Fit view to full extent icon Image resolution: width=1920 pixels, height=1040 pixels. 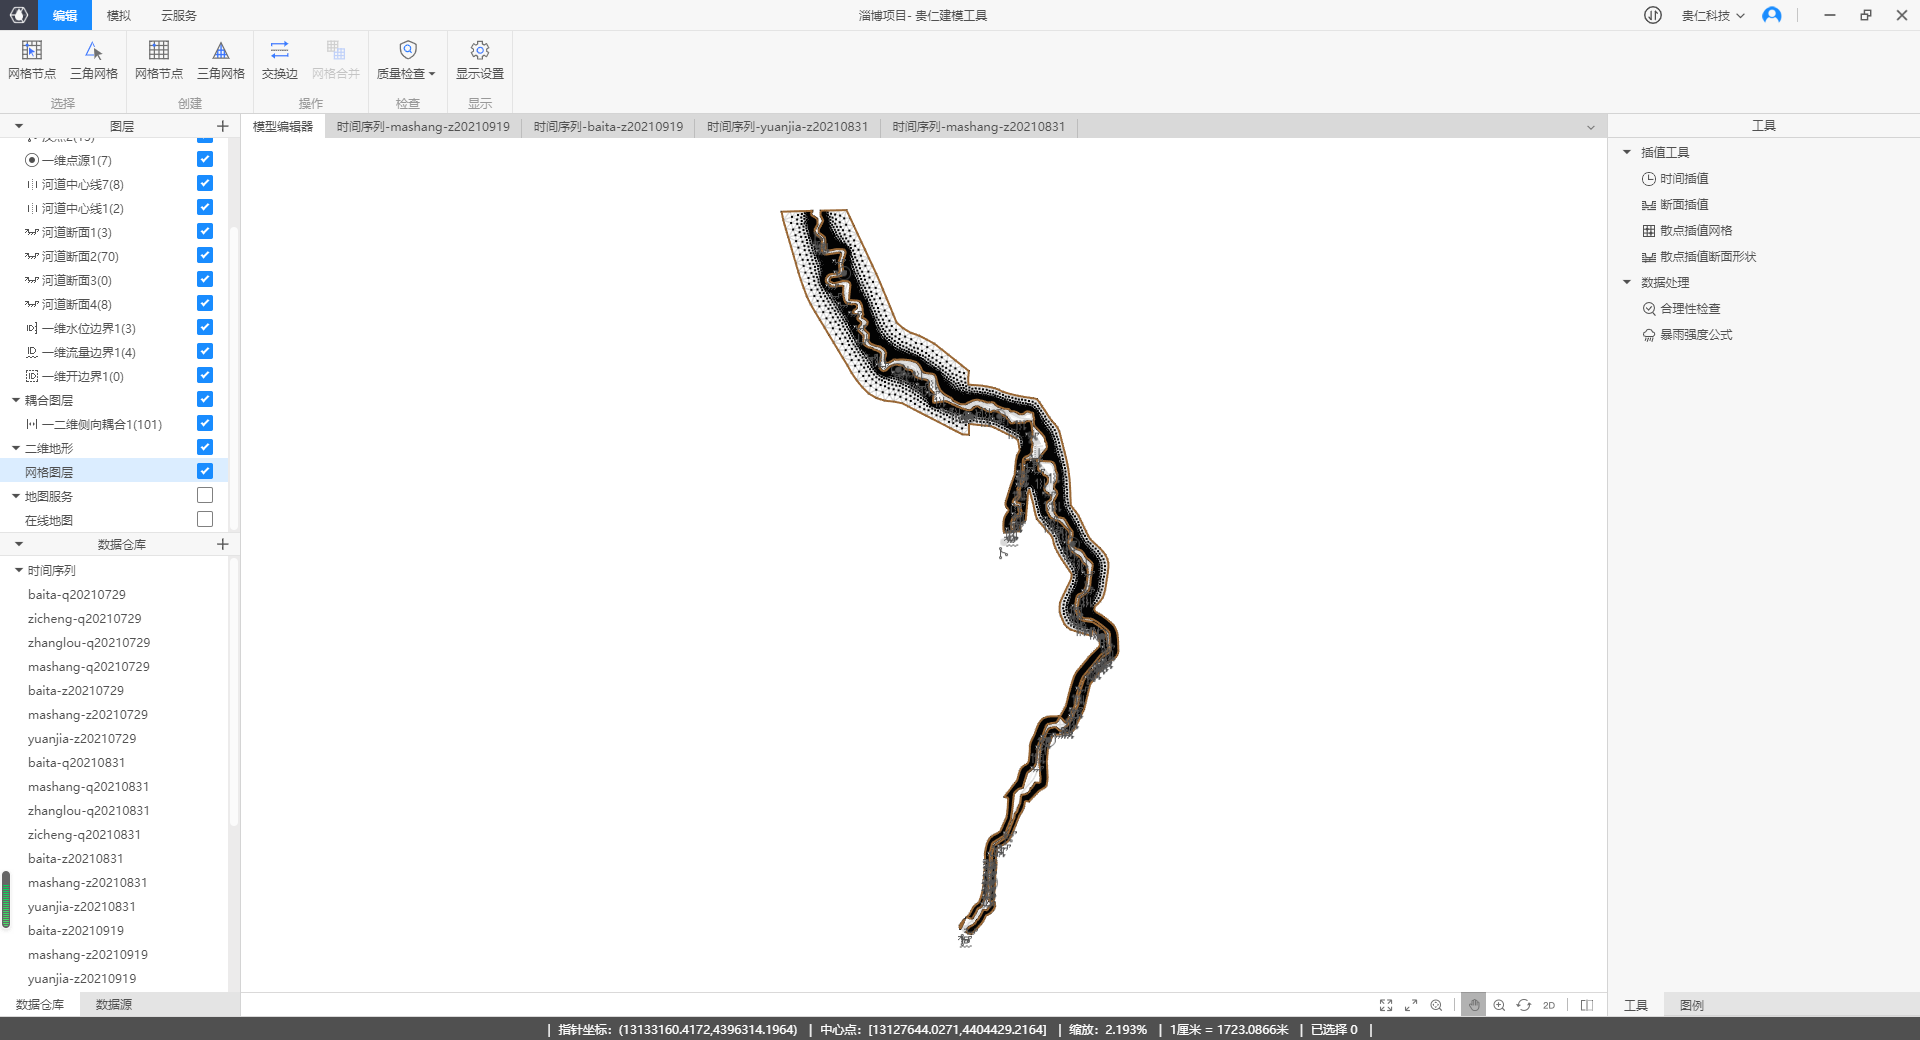coord(1386,1005)
